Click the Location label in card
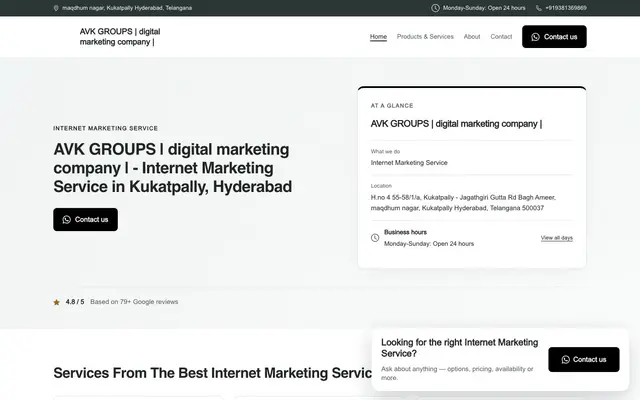640x400 pixels. tap(381, 186)
